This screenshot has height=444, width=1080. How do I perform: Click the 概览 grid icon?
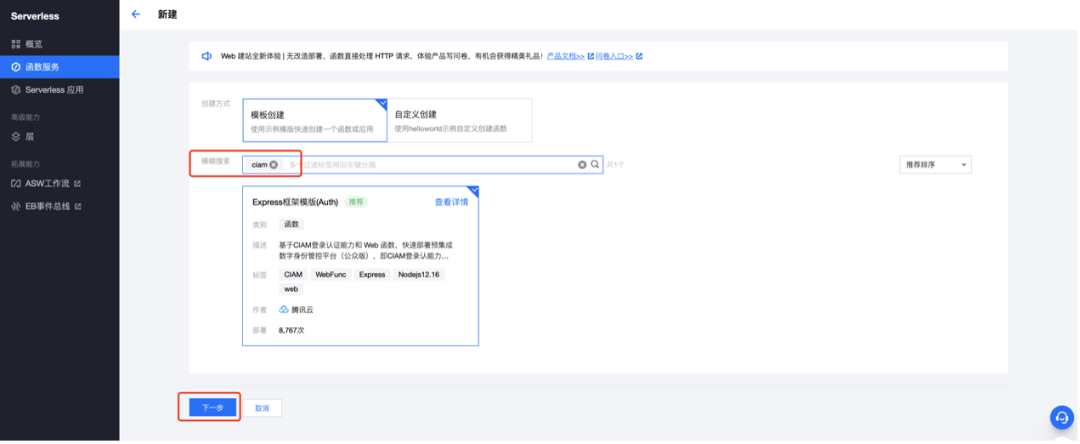(x=16, y=44)
